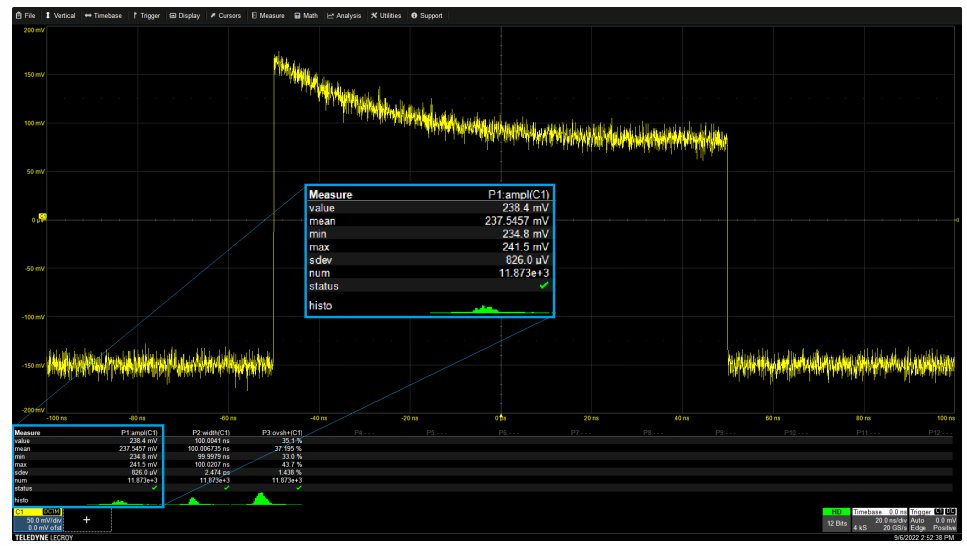The image size is (967, 546).
Task: Open the Trigger descriptor box at bottom right
Action: [931, 519]
